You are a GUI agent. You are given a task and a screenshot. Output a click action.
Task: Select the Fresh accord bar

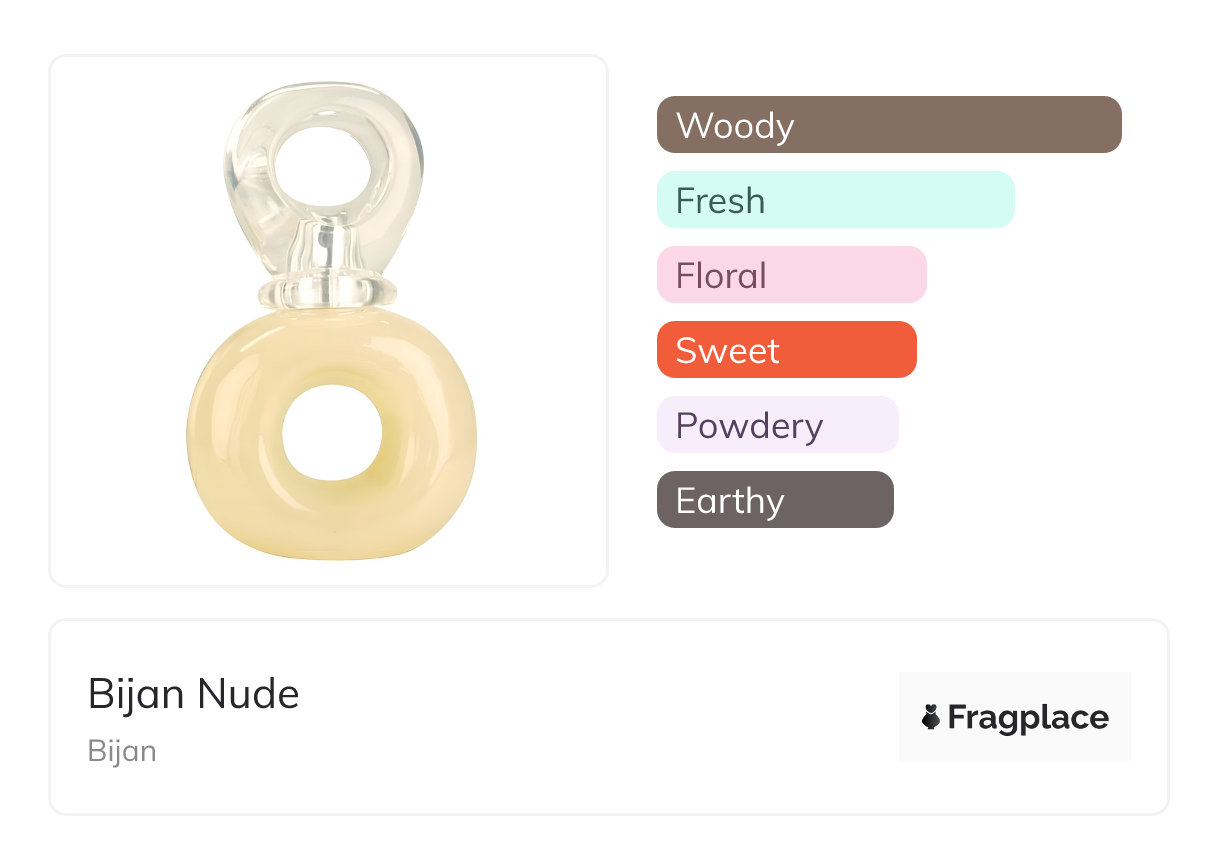click(x=835, y=200)
